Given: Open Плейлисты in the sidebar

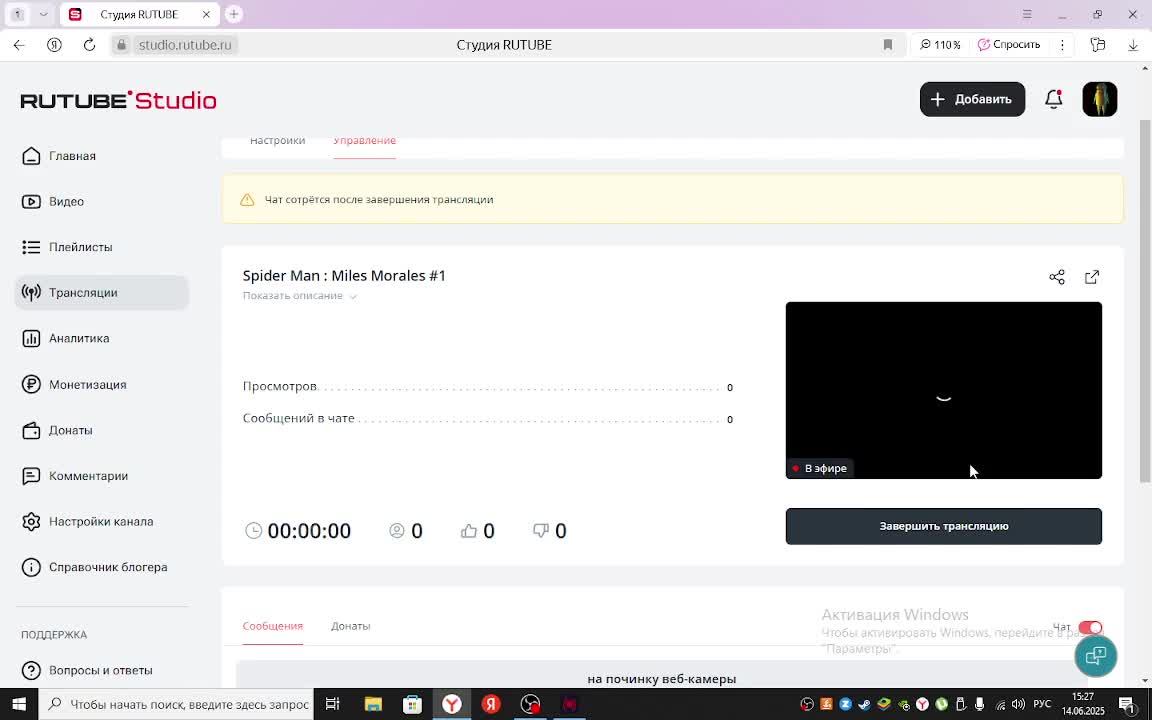Looking at the screenshot, I should click(x=80, y=247).
